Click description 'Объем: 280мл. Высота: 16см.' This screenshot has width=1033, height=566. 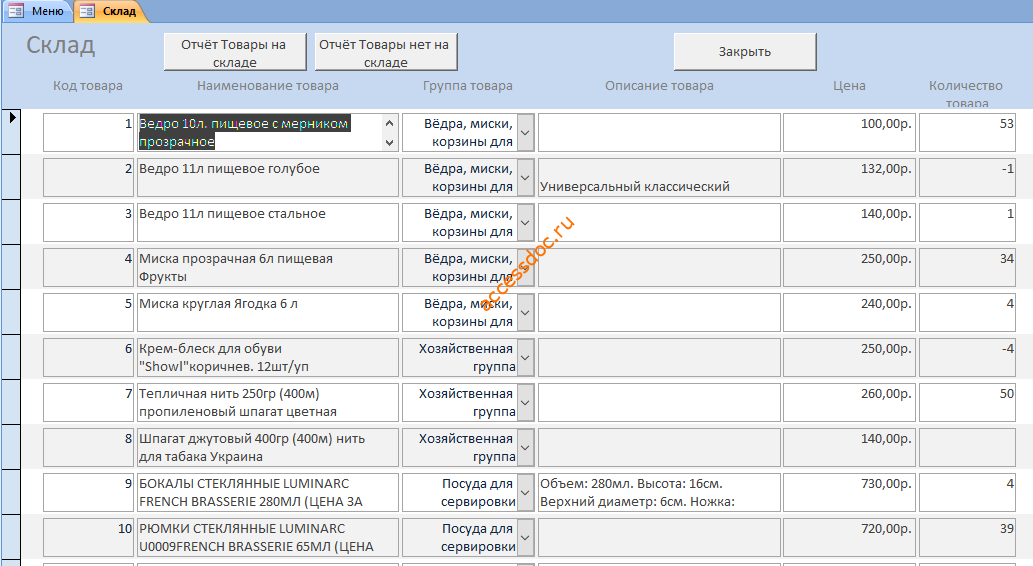(x=659, y=492)
